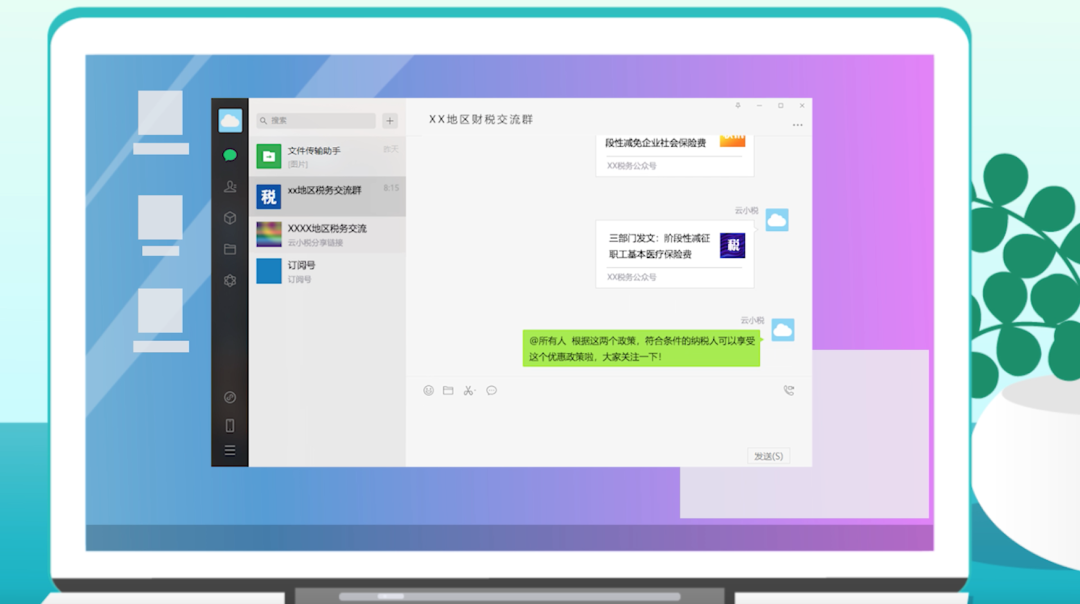Image resolution: width=1080 pixels, height=604 pixels.
Task: Click the colorful XXXX地区税务交流 avatar thumbnail
Action: point(269,234)
